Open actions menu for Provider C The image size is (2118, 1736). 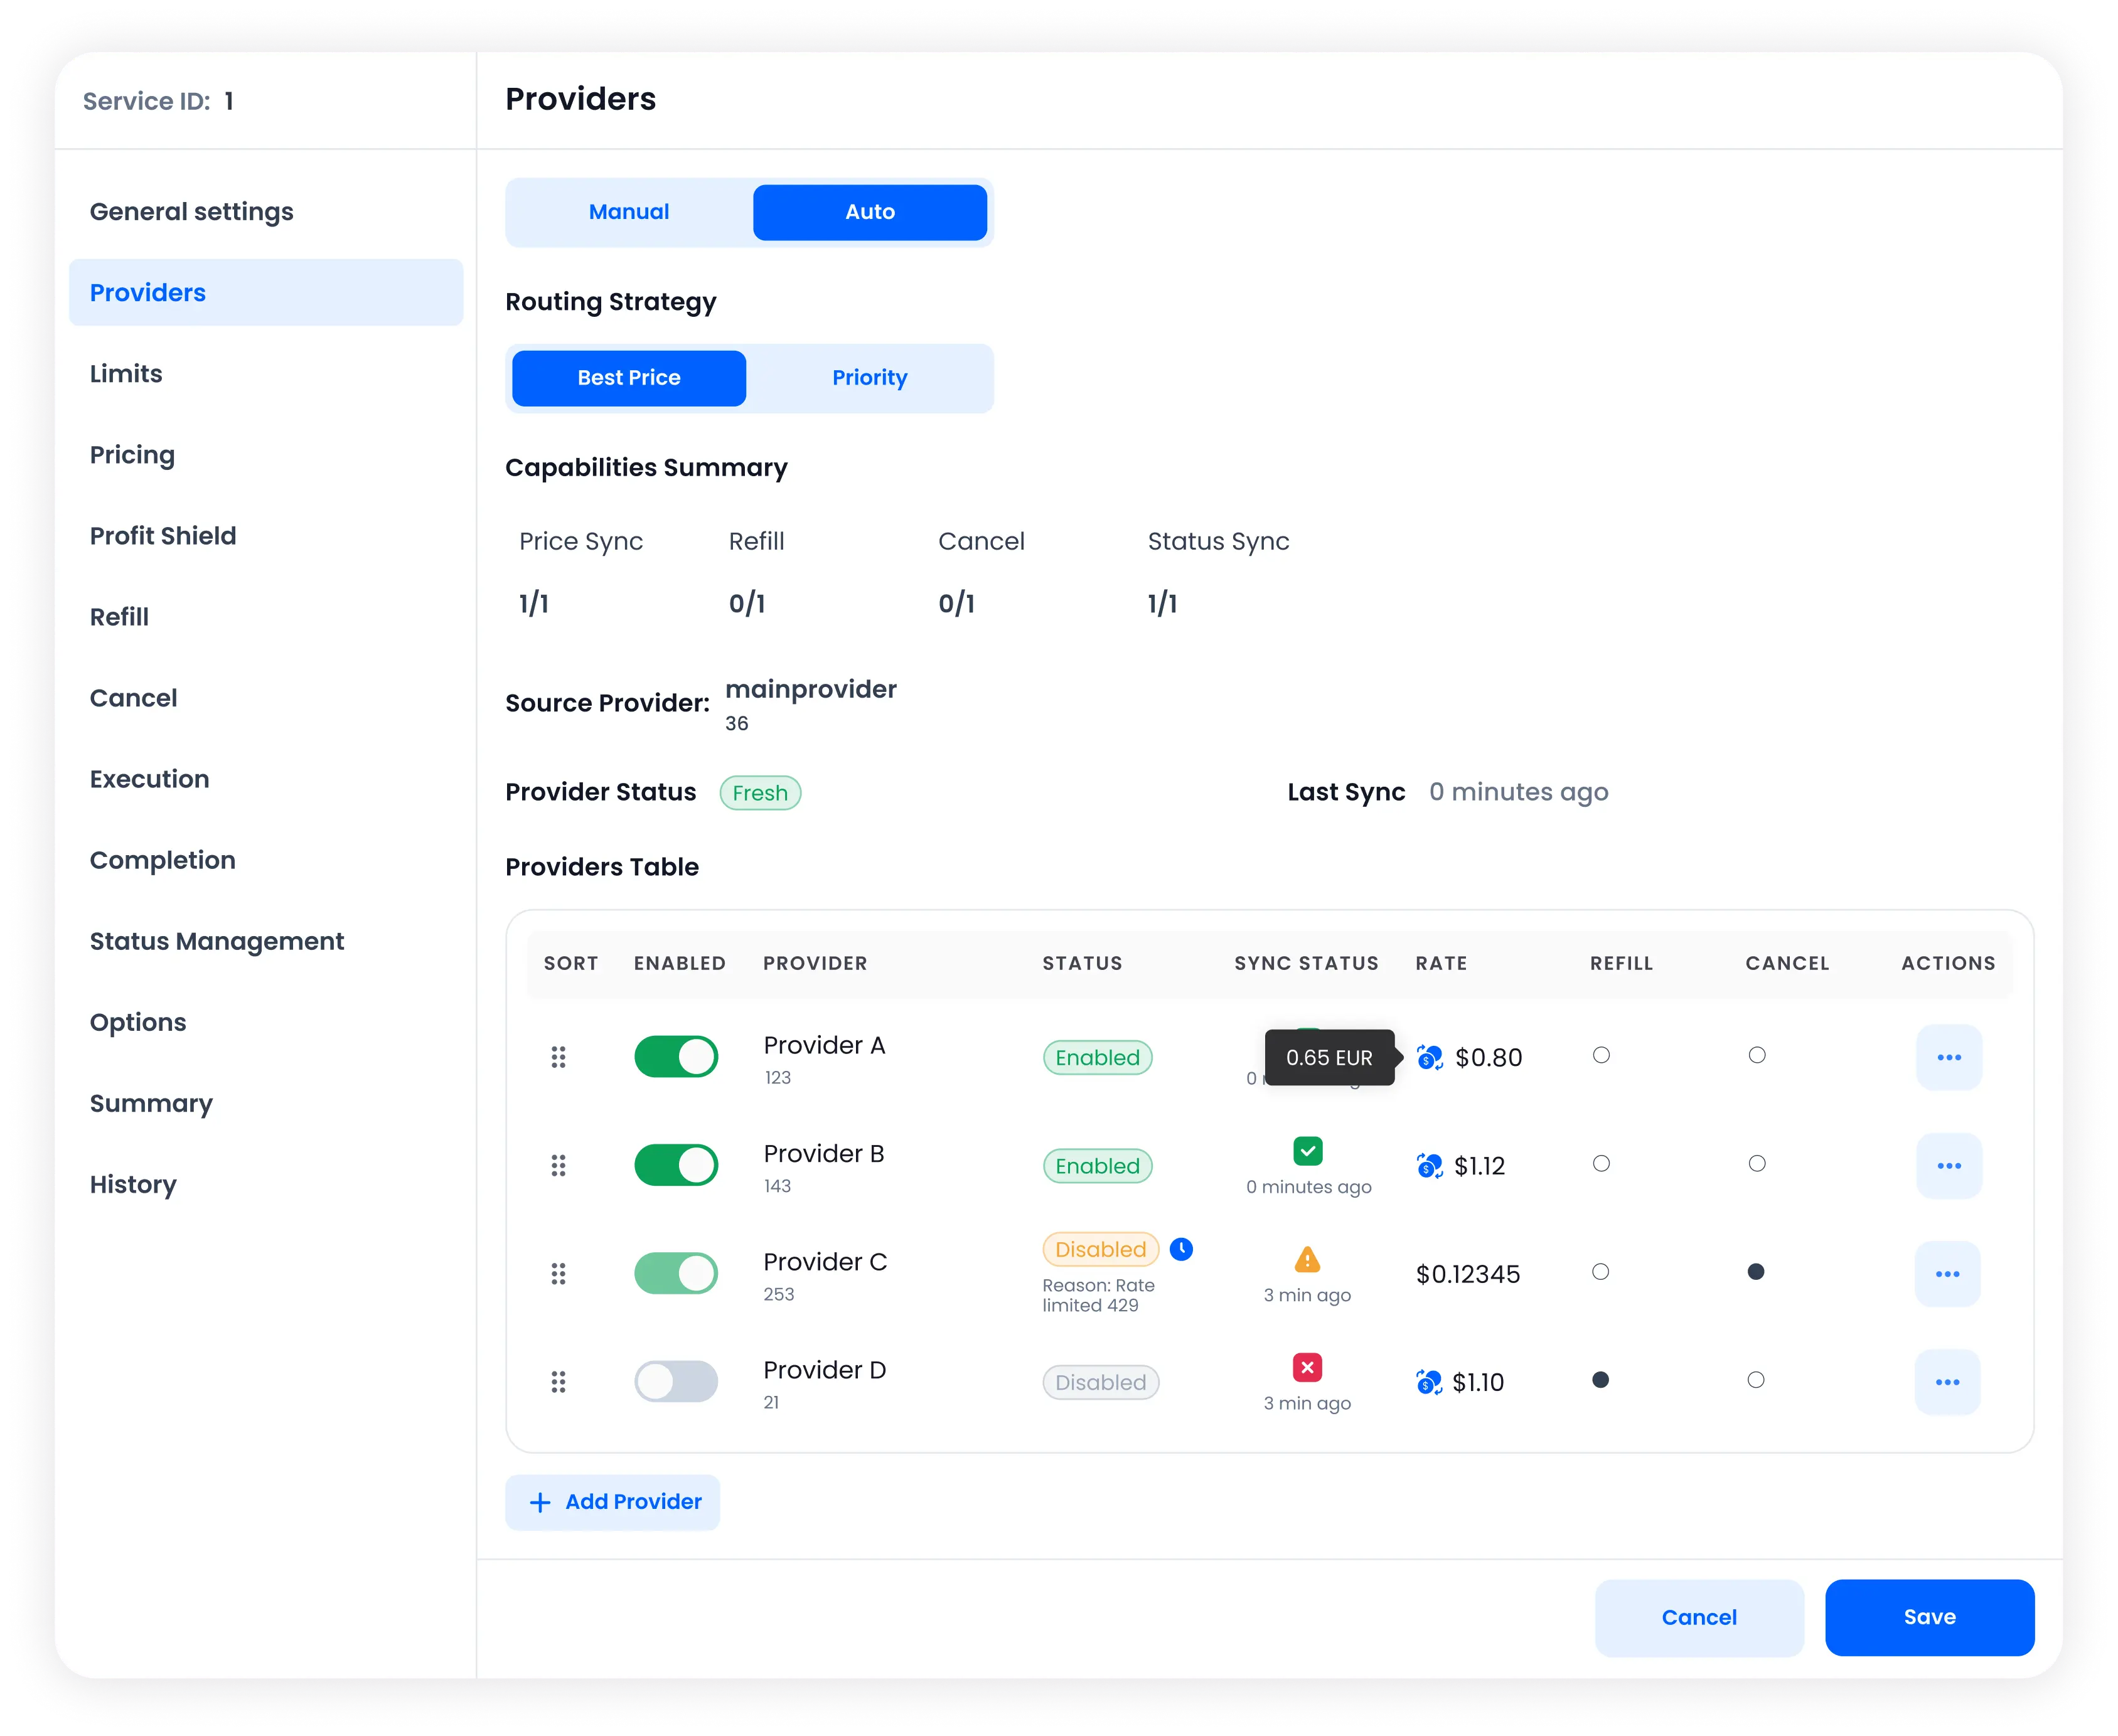1947,1273
